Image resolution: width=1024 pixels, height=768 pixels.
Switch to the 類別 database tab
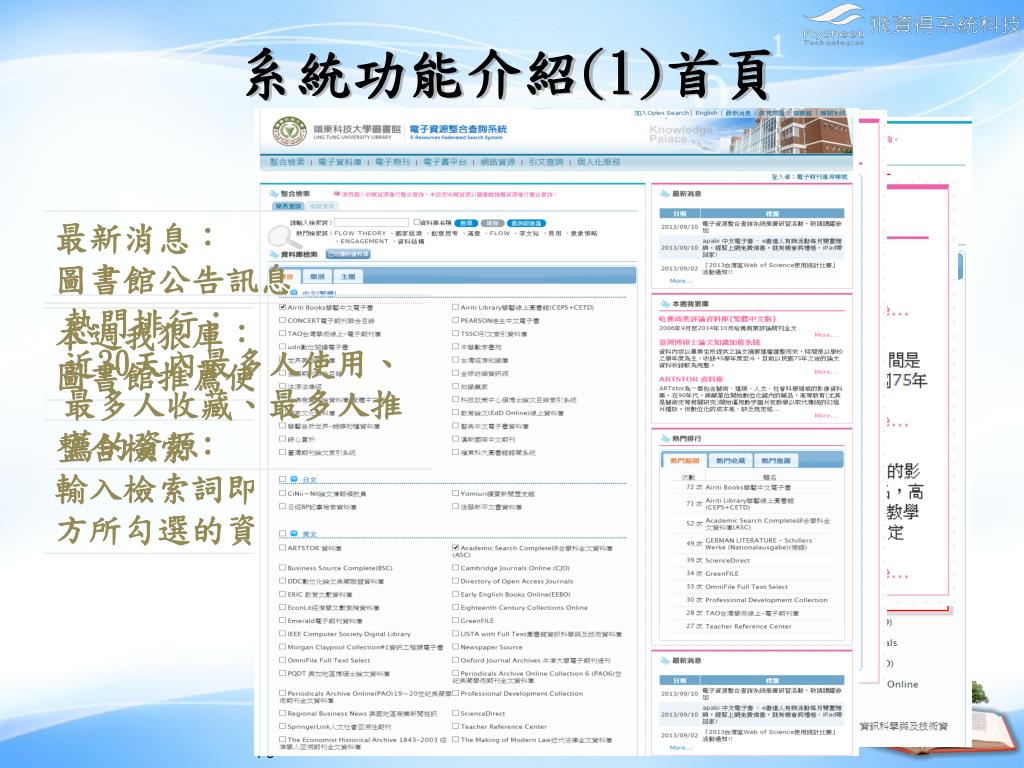(x=317, y=276)
